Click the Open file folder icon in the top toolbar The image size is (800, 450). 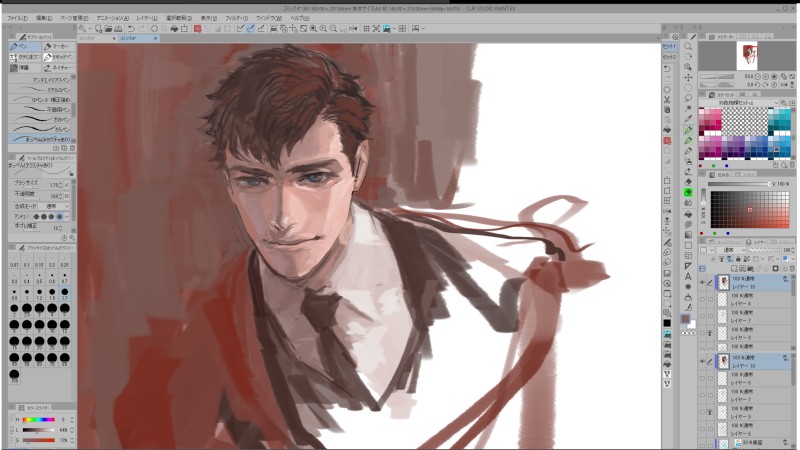tap(108, 29)
